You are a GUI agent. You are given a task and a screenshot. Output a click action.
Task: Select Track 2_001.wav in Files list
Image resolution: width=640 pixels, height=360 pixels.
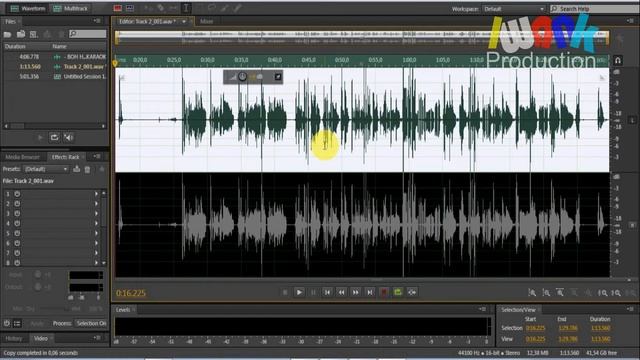click(x=84, y=67)
